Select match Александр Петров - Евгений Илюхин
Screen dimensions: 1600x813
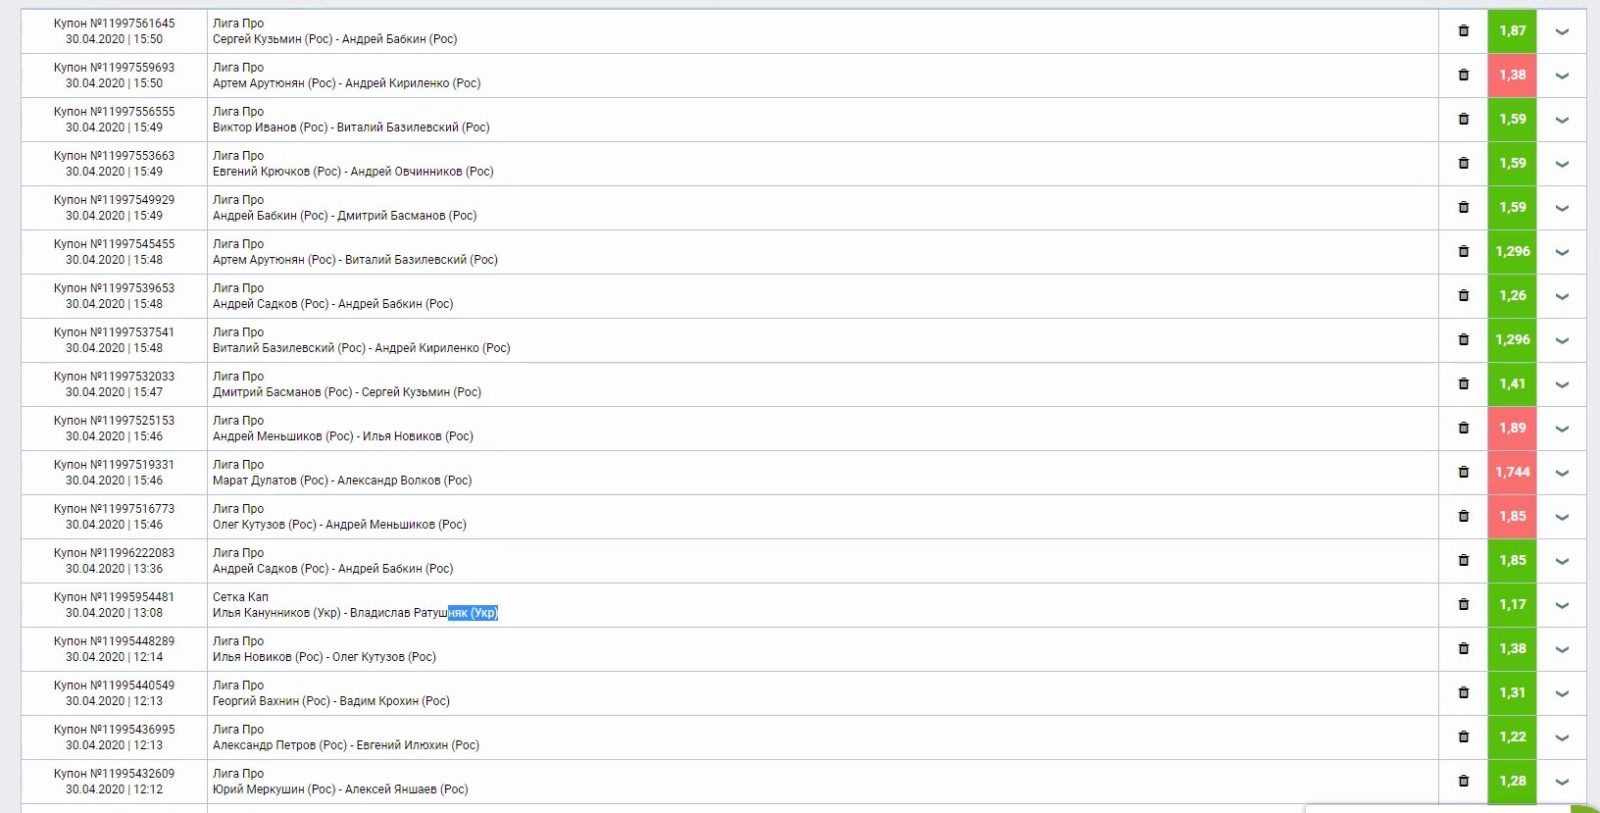pyautogui.click(x=346, y=745)
